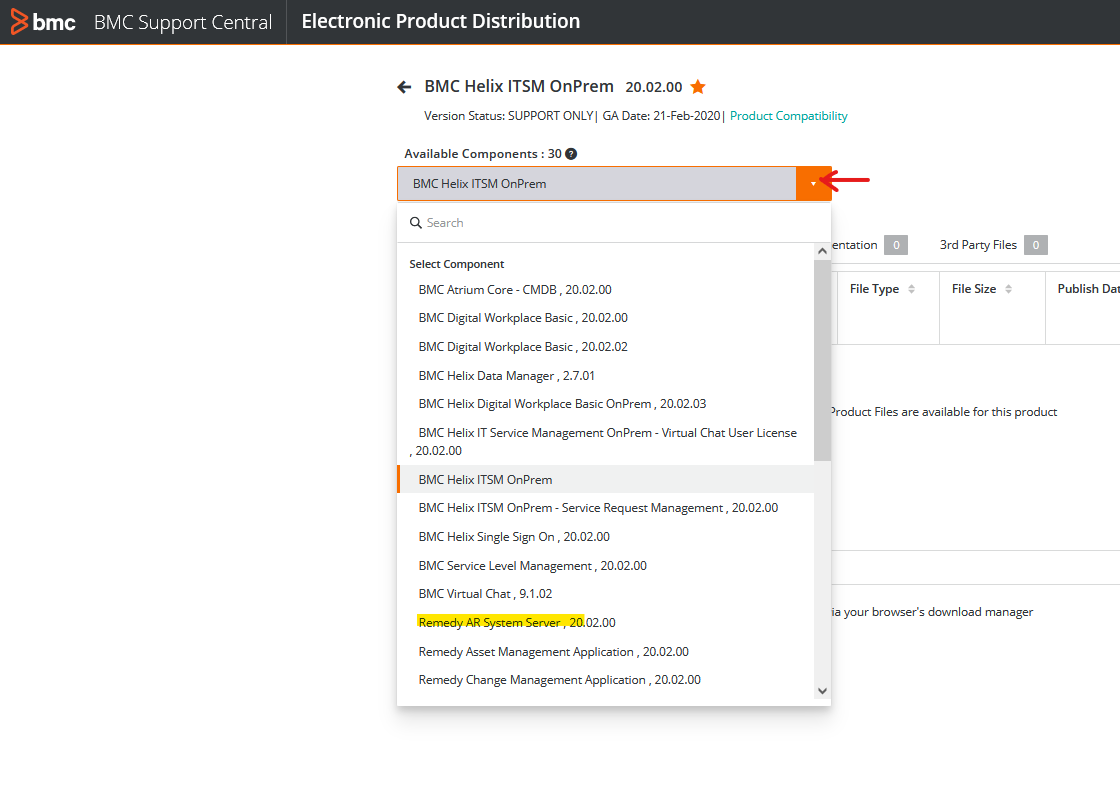This screenshot has width=1120, height=806.
Task: Toggle the orange favorite star
Action: (x=698, y=87)
